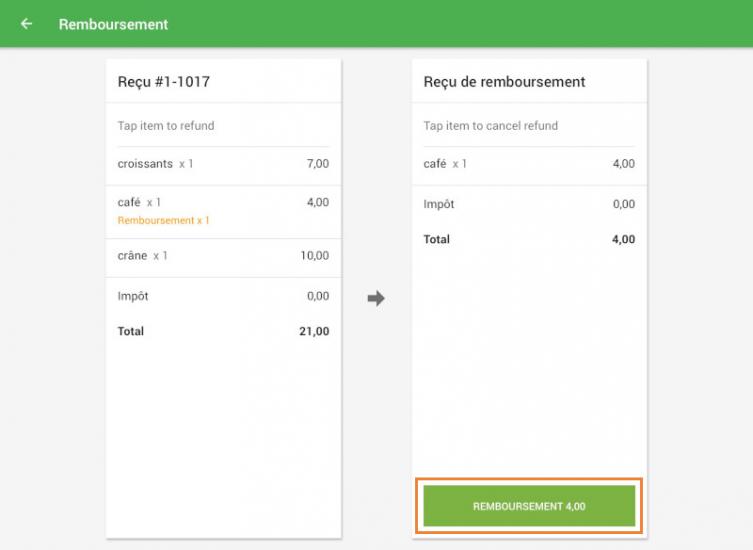Click the café price in refund receipt
Image resolution: width=753 pixels, height=550 pixels.
point(623,164)
